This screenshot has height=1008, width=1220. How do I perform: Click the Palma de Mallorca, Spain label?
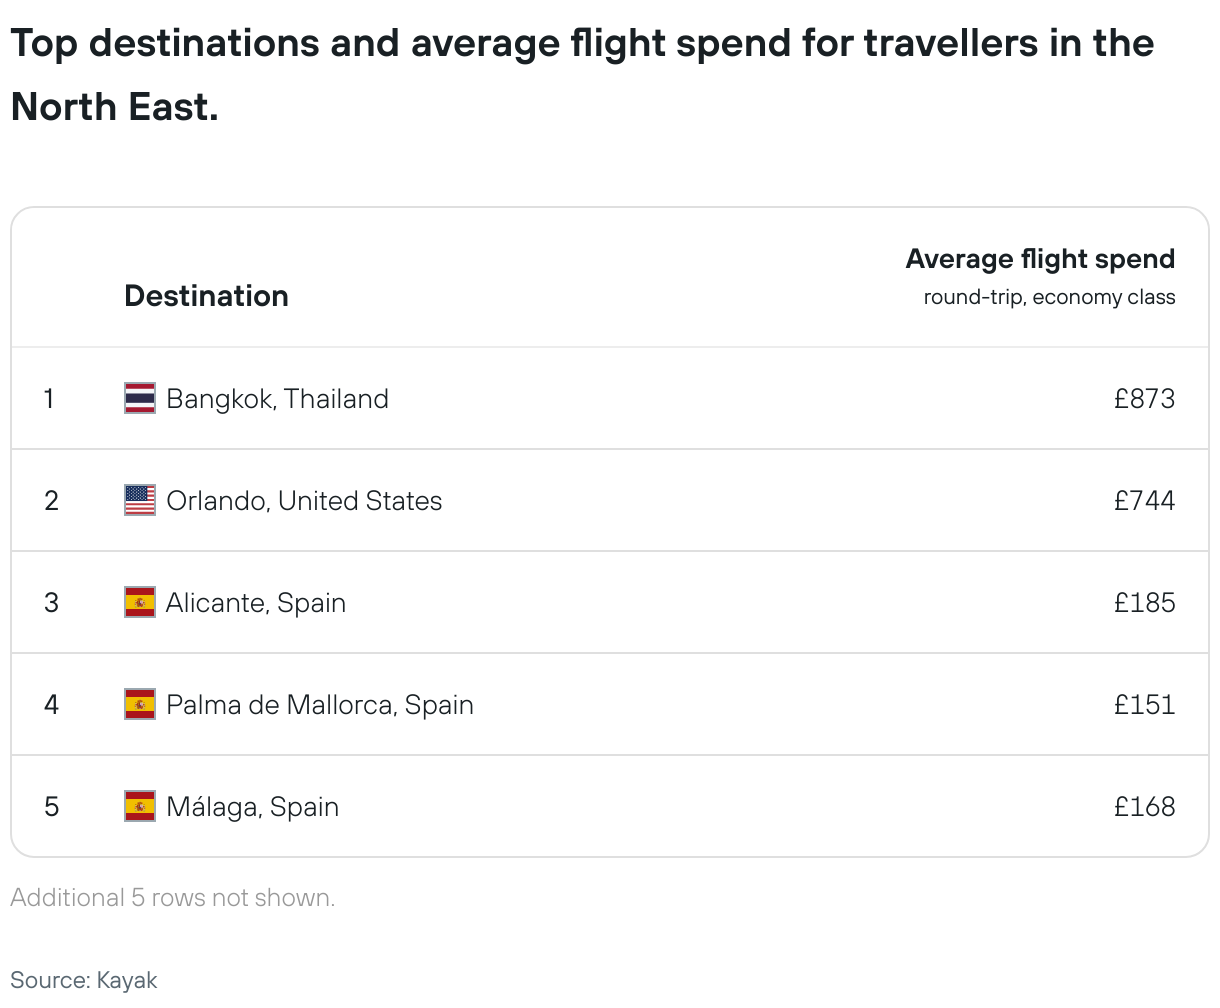(320, 704)
